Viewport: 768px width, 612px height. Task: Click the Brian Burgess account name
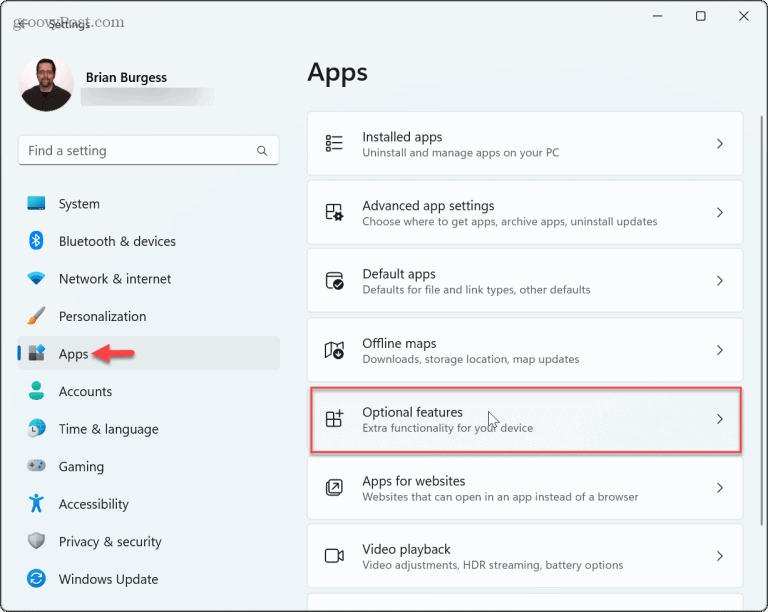tap(126, 77)
